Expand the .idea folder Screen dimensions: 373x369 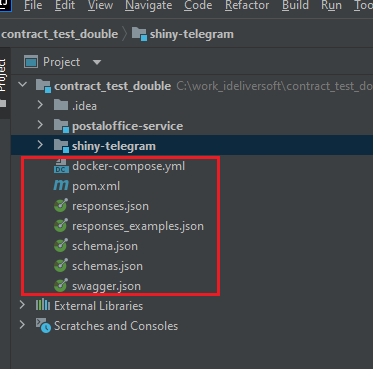coord(40,105)
